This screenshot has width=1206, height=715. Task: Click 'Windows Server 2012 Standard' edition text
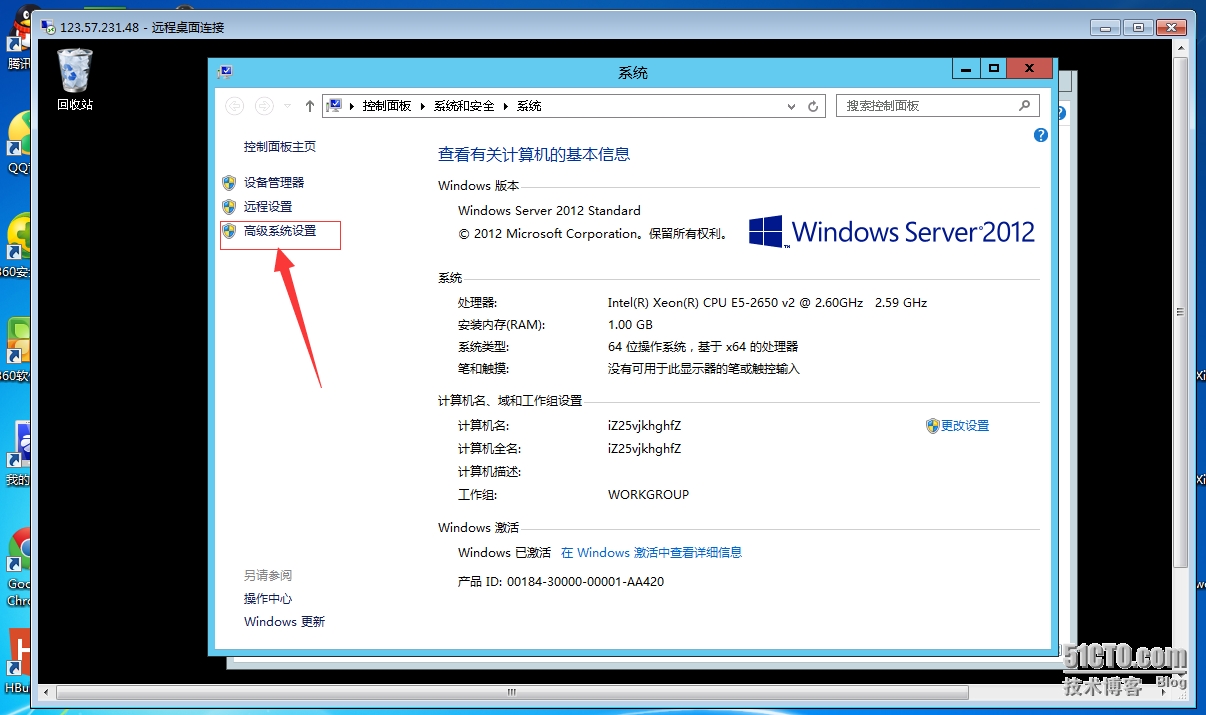(549, 211)
